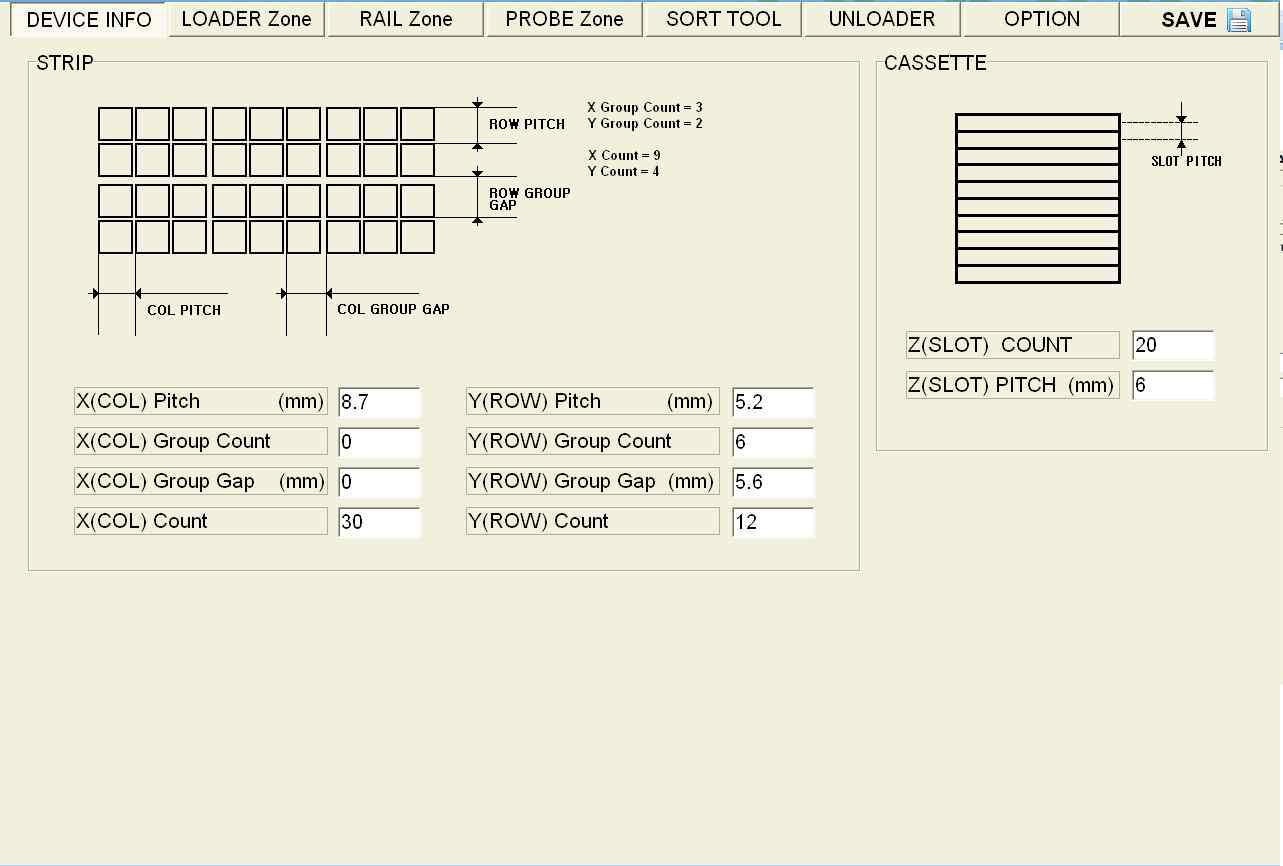1283x866 pixels.
Task: Click the 'X Count = 9' text
Action: (x=624, y=155)
